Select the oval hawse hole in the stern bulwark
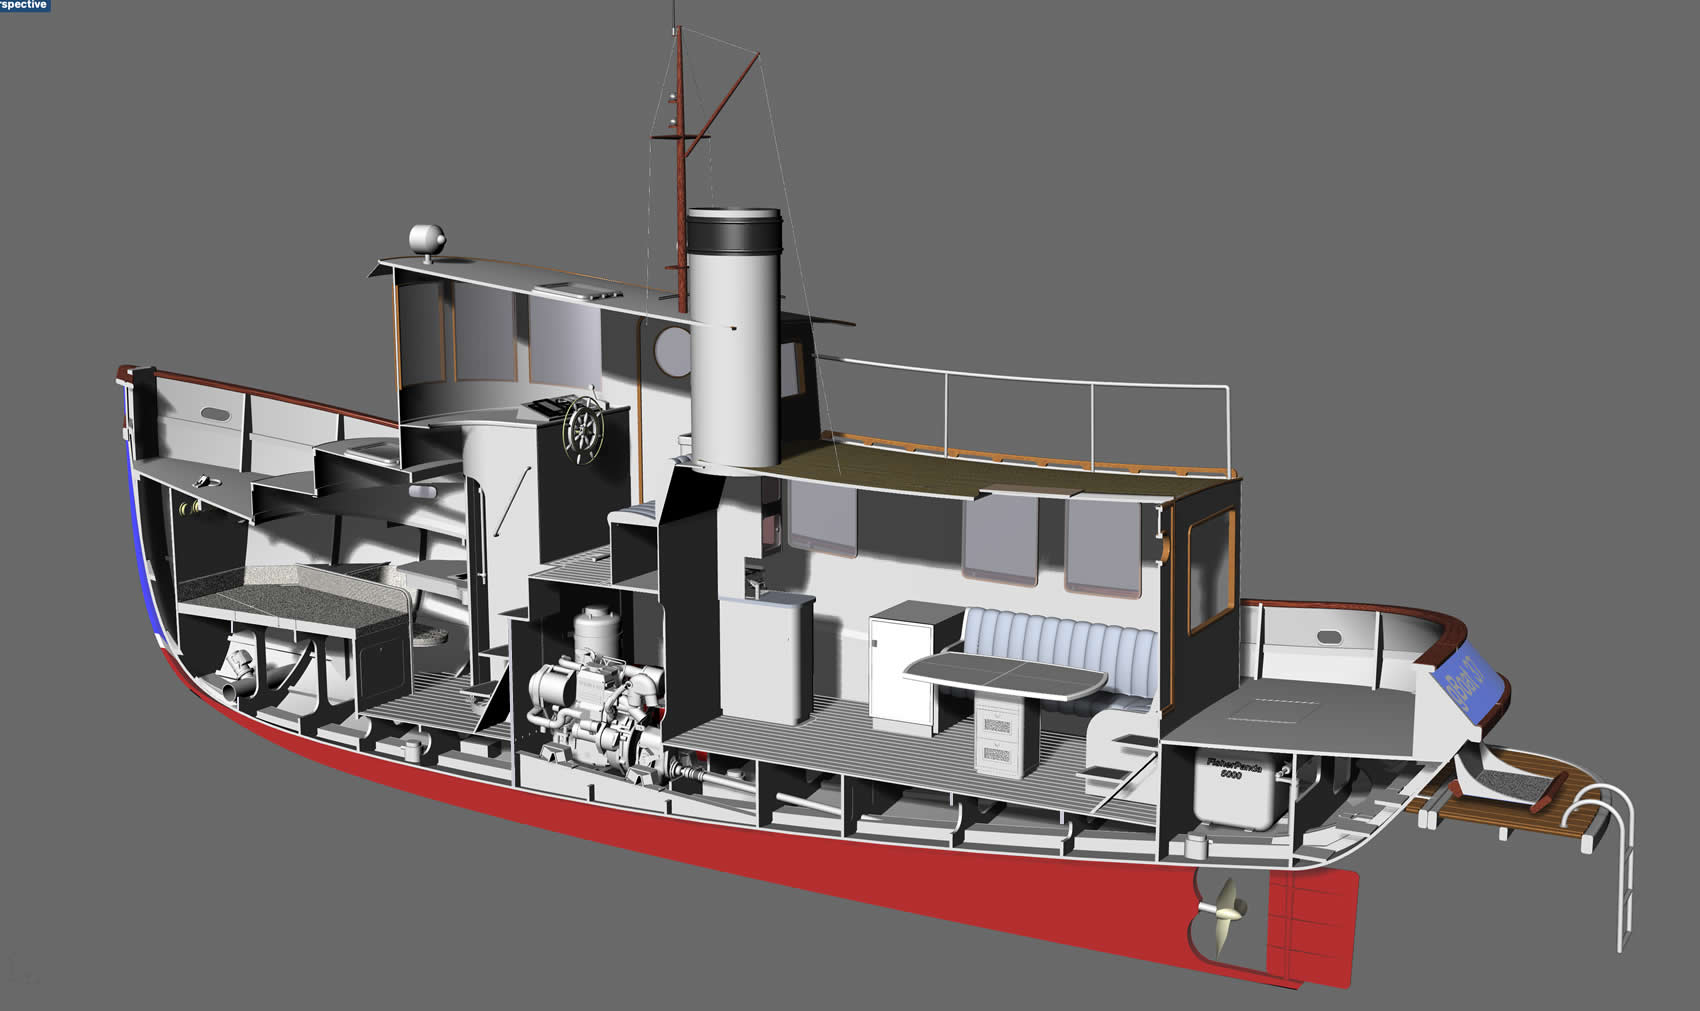The image size is (1700, 1011). point(1329,637)
